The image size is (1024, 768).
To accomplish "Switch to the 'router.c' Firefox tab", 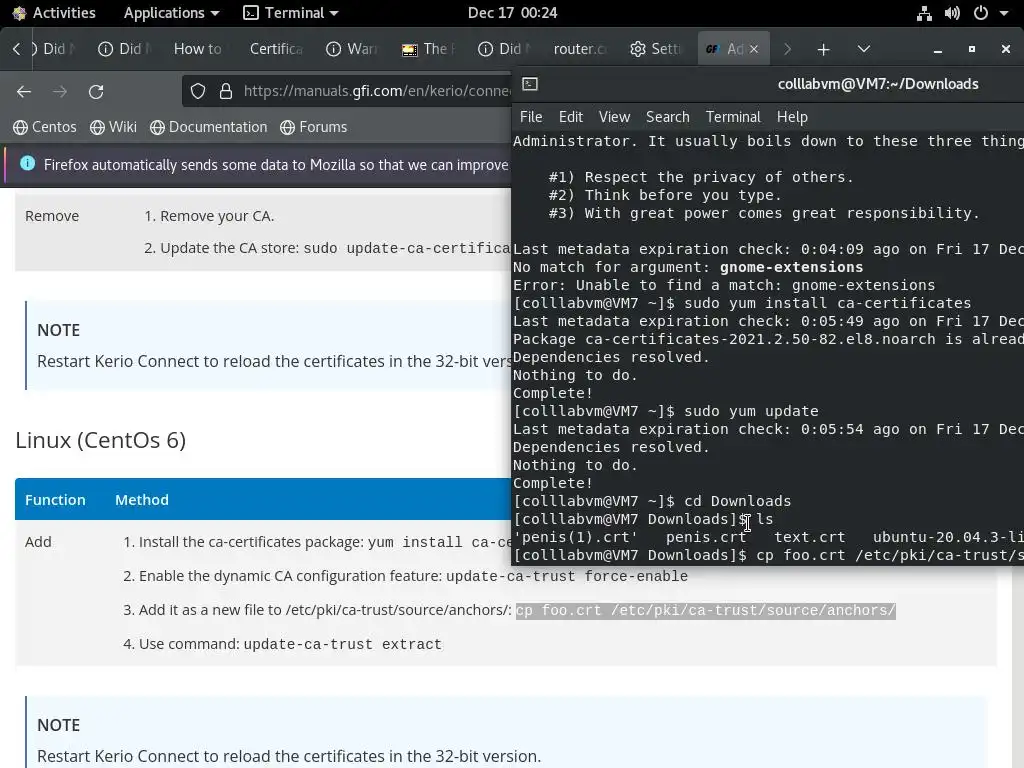I will (580, 49).
